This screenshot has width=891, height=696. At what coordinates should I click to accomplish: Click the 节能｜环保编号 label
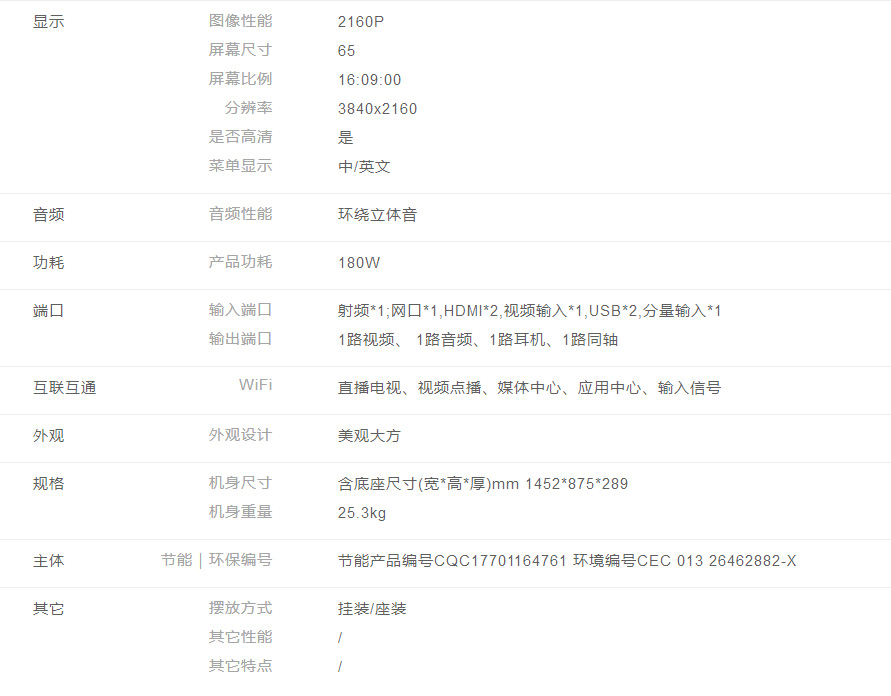[216, 560]
